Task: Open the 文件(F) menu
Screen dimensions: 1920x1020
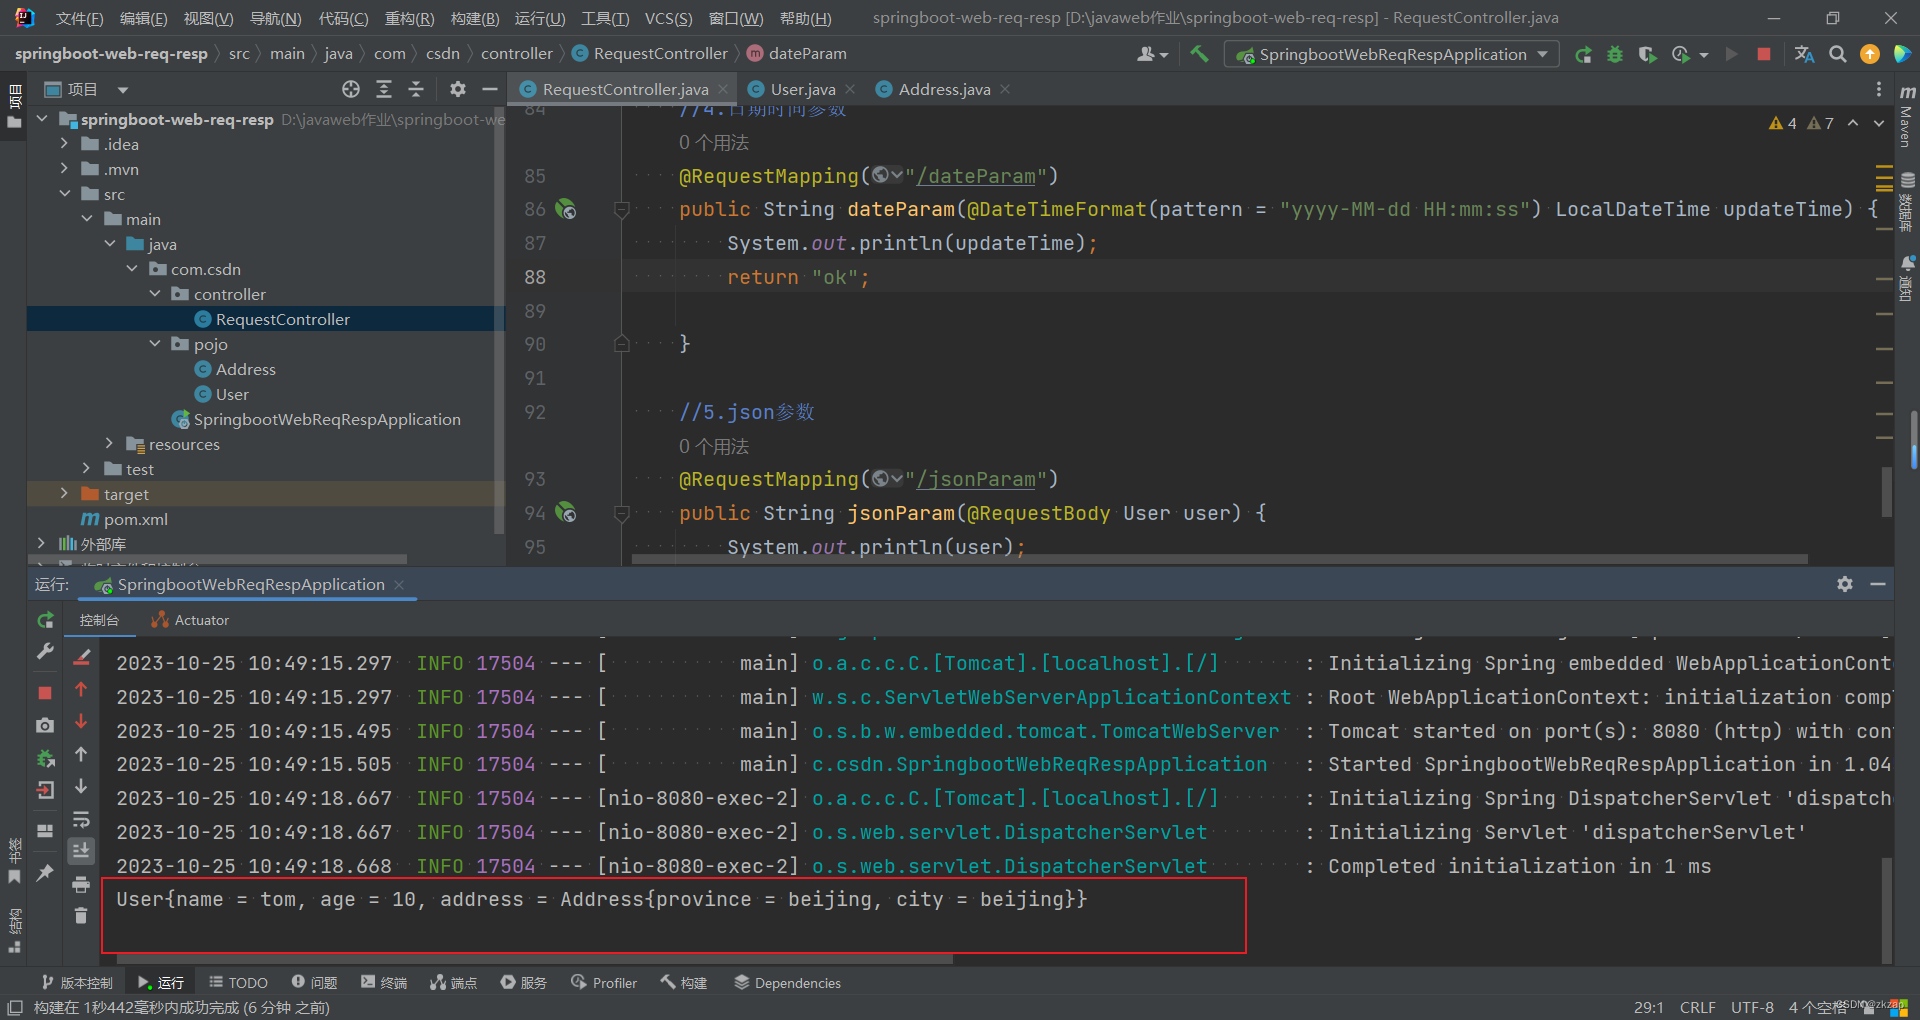Action: [79, 18]
